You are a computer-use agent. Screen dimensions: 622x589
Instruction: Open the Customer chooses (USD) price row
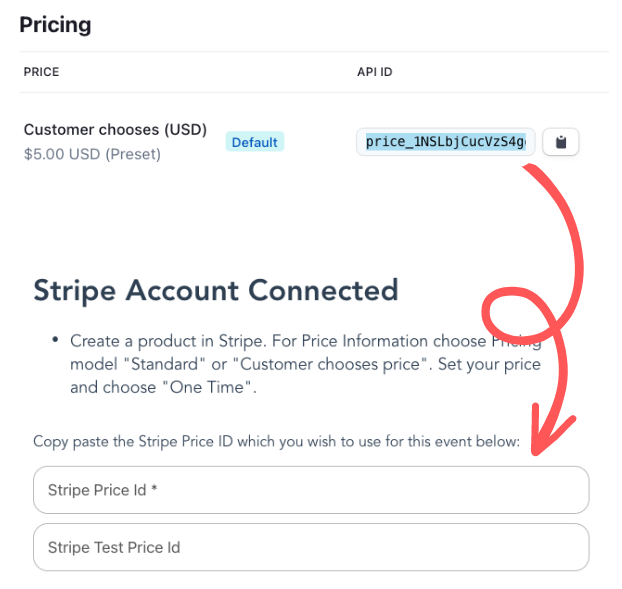[115, 130]
